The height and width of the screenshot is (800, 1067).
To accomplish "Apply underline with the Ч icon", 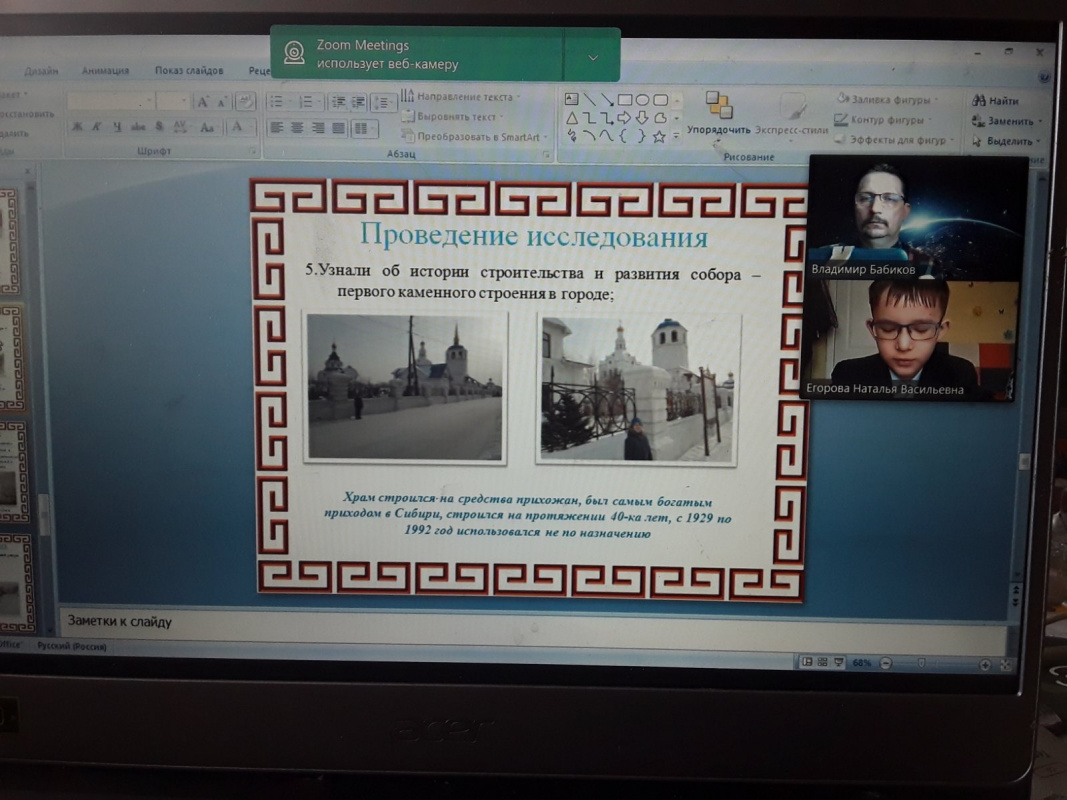I will pyautogui.click(x=117, y=127).
